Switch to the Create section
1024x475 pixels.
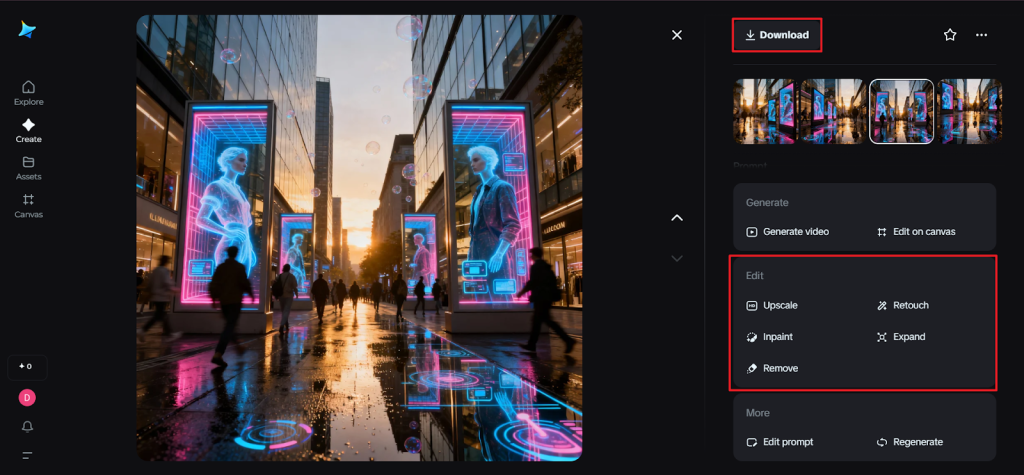point(28,131)
